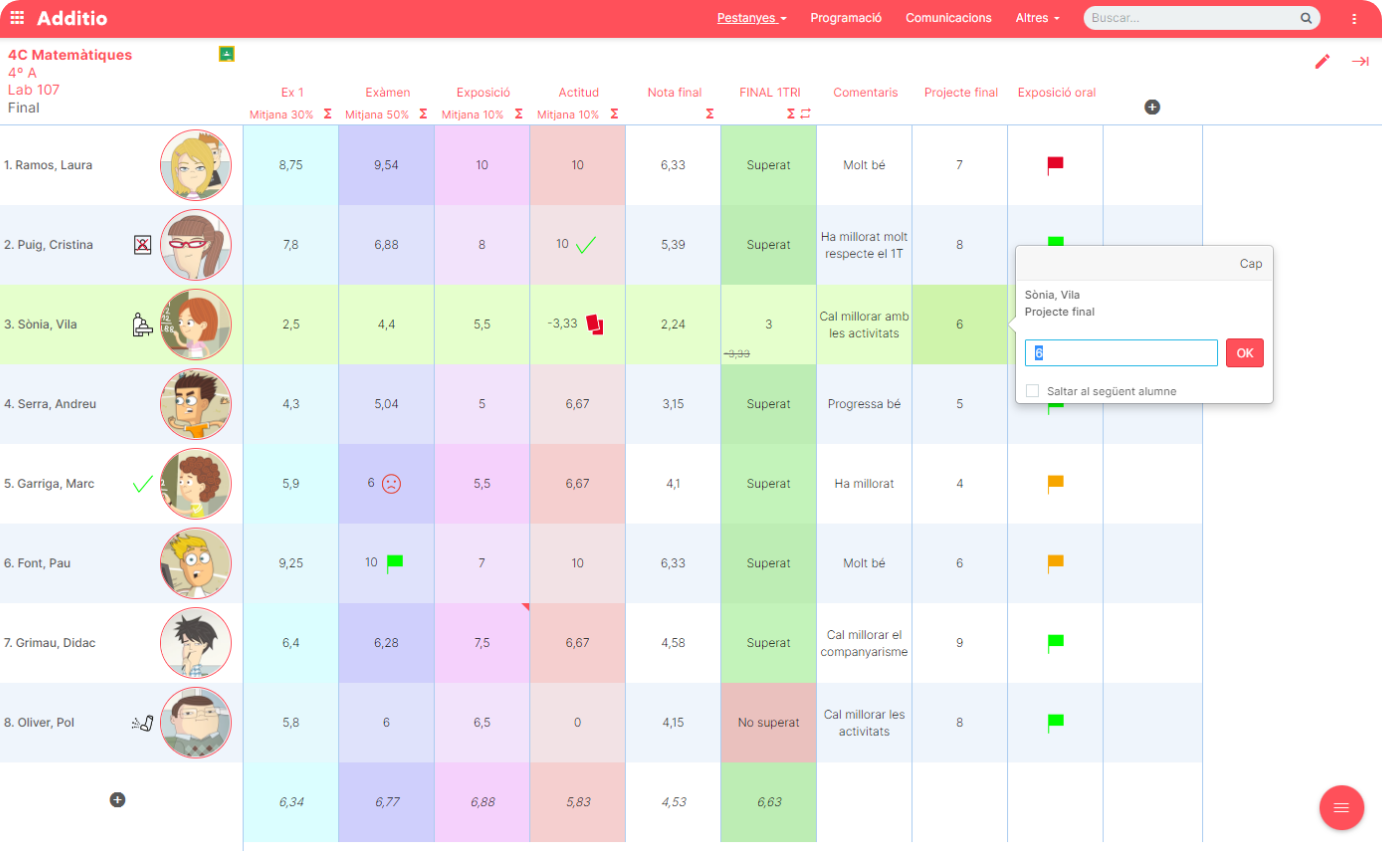This screenshot has width=1382, height=851.
Task: Select the pencil edit icon
Action: [x=1323, y=61]
